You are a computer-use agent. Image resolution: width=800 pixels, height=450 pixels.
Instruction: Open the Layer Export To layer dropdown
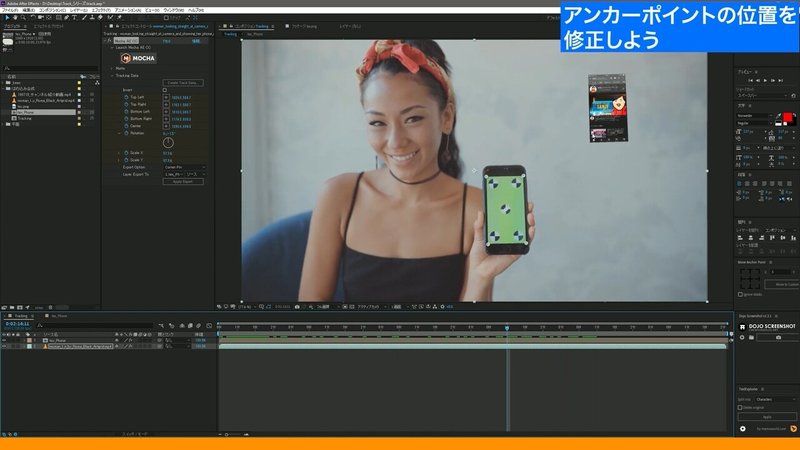pyautogui.click(x=173, y=174)
